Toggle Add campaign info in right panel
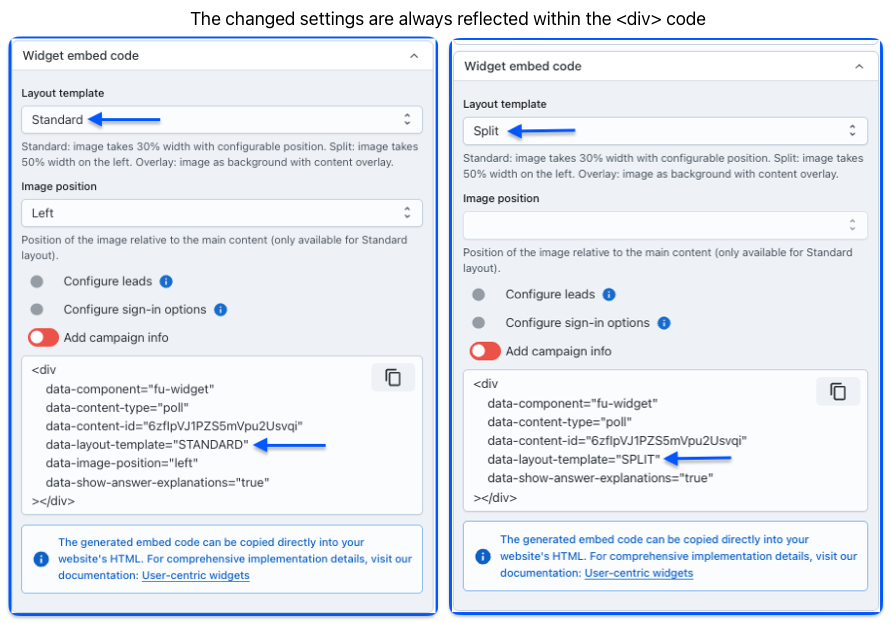Viewport: 891px width, 623px height. (485, 351)
